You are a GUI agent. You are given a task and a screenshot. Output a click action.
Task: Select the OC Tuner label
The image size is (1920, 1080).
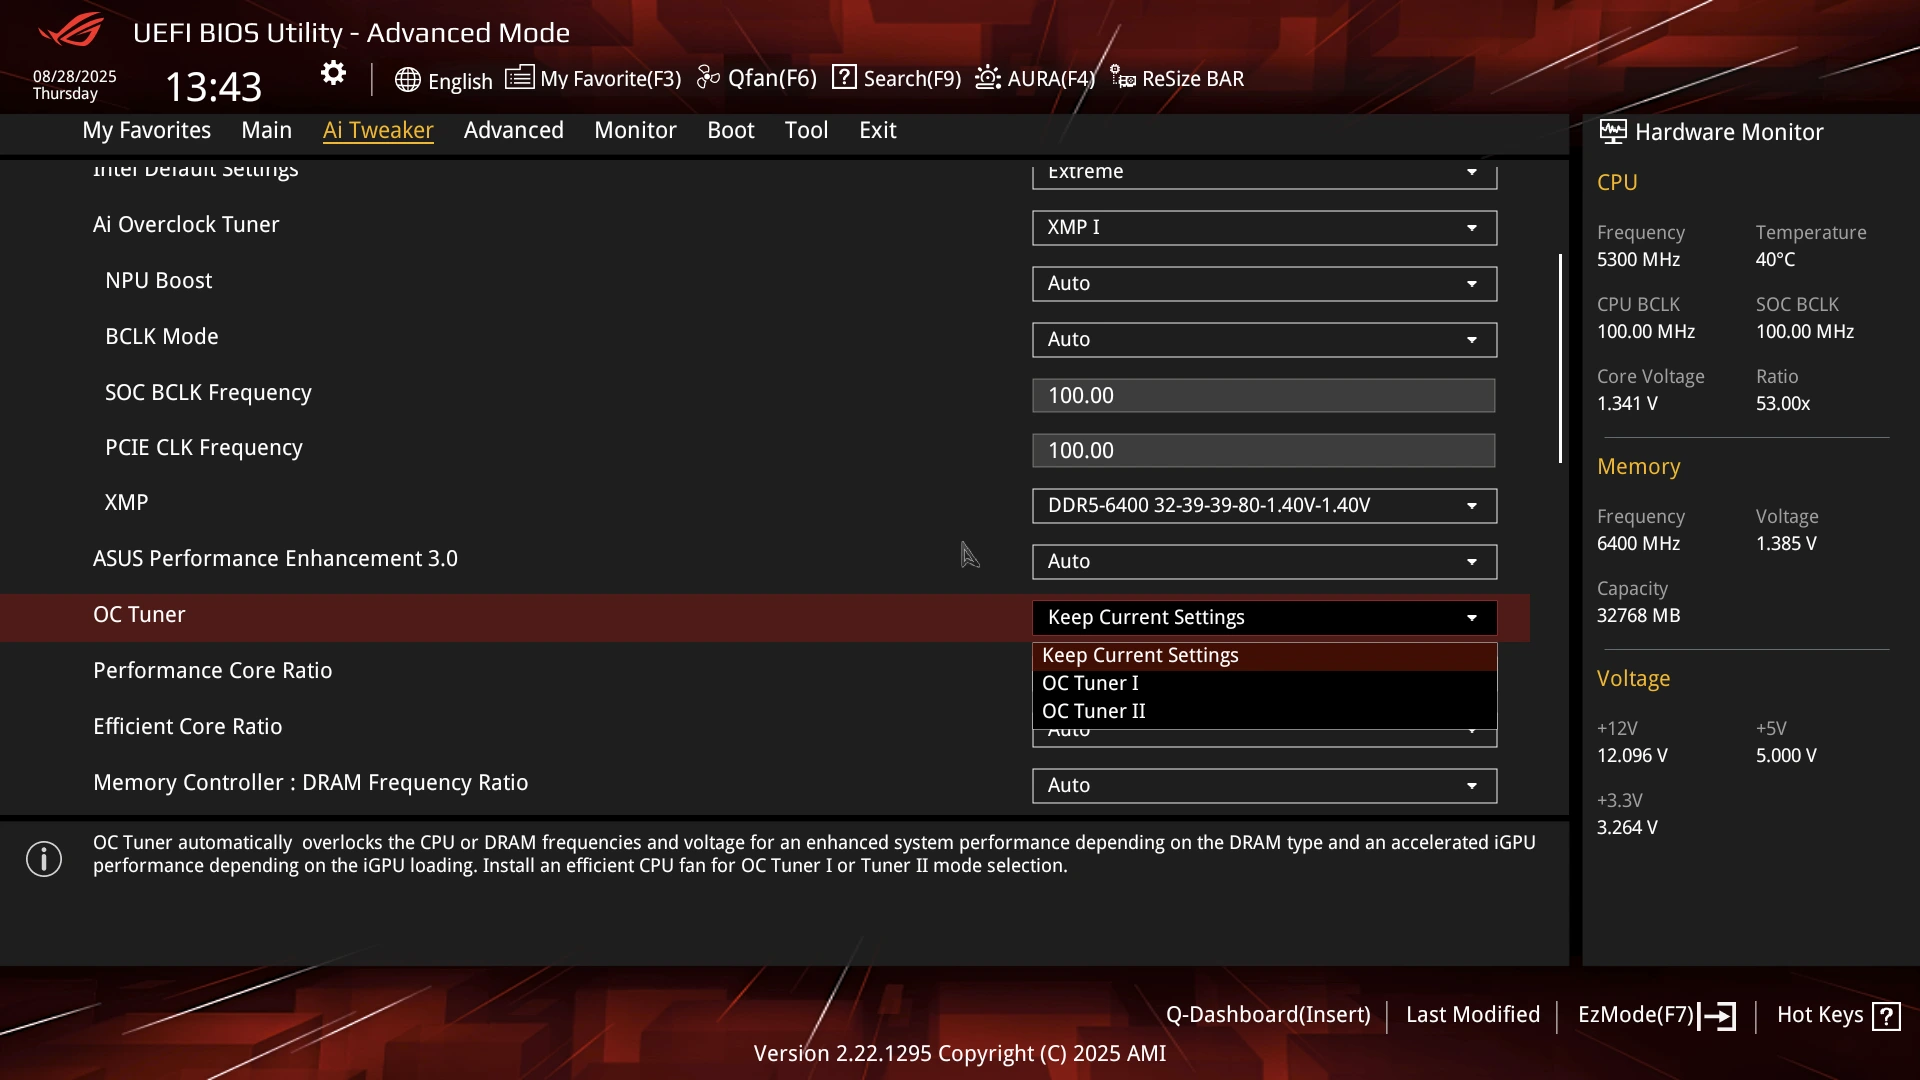pyautogui.click(x=139, y=615)
